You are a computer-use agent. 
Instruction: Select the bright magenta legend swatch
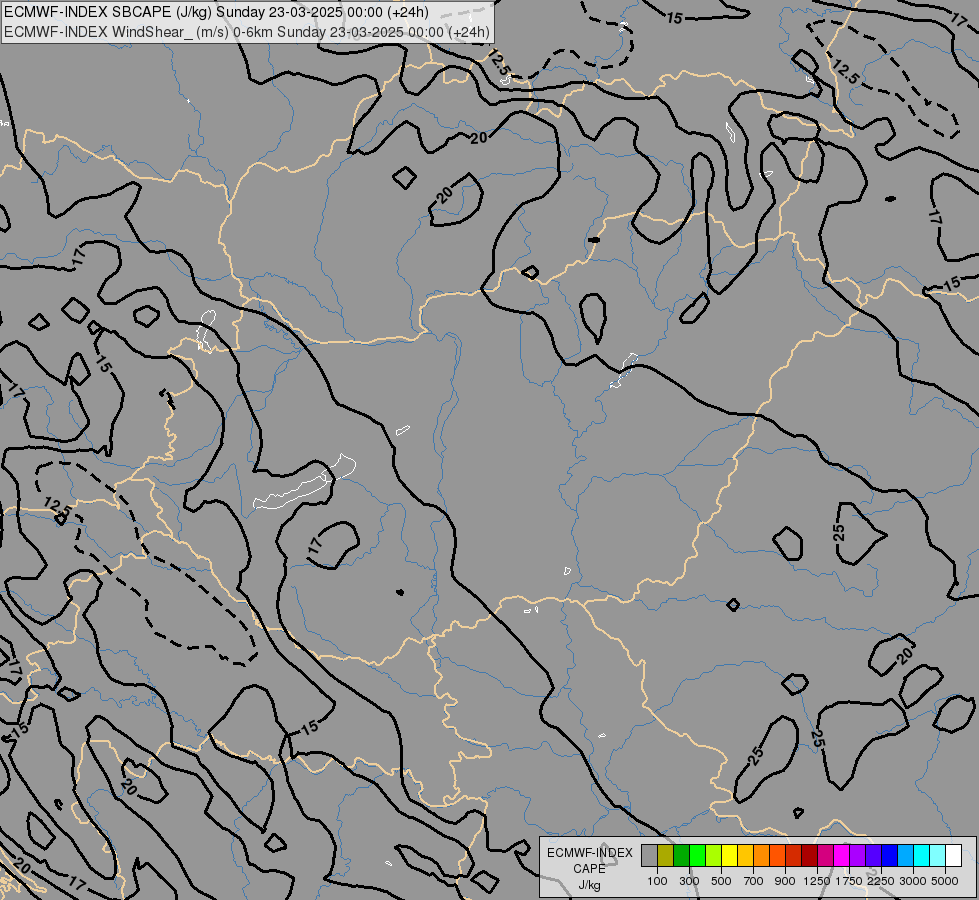click(x=842, y=855)
